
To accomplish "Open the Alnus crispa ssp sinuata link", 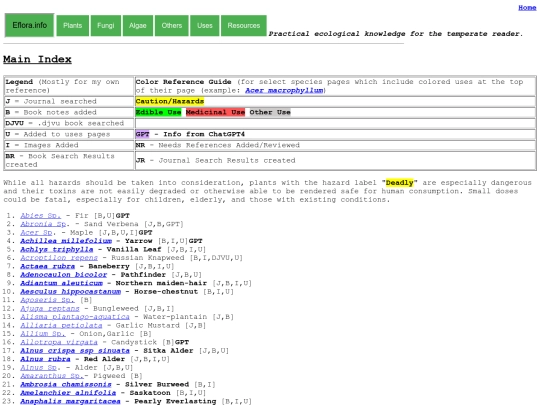I will (x=75, y=351).
